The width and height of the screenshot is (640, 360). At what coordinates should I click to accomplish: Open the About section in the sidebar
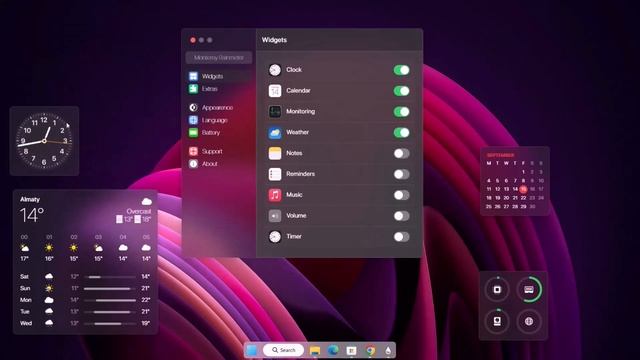pos(219,164)
